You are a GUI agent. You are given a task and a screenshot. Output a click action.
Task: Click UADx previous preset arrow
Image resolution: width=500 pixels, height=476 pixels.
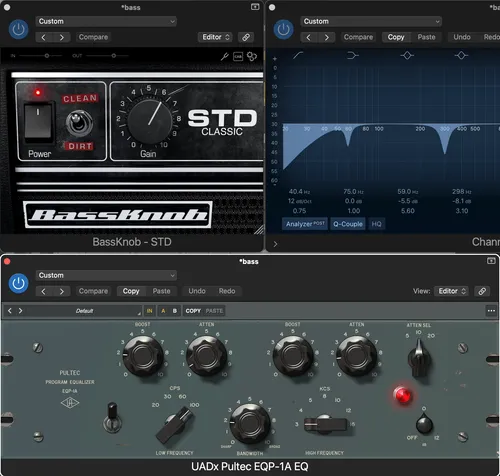[x=10, y=311]
